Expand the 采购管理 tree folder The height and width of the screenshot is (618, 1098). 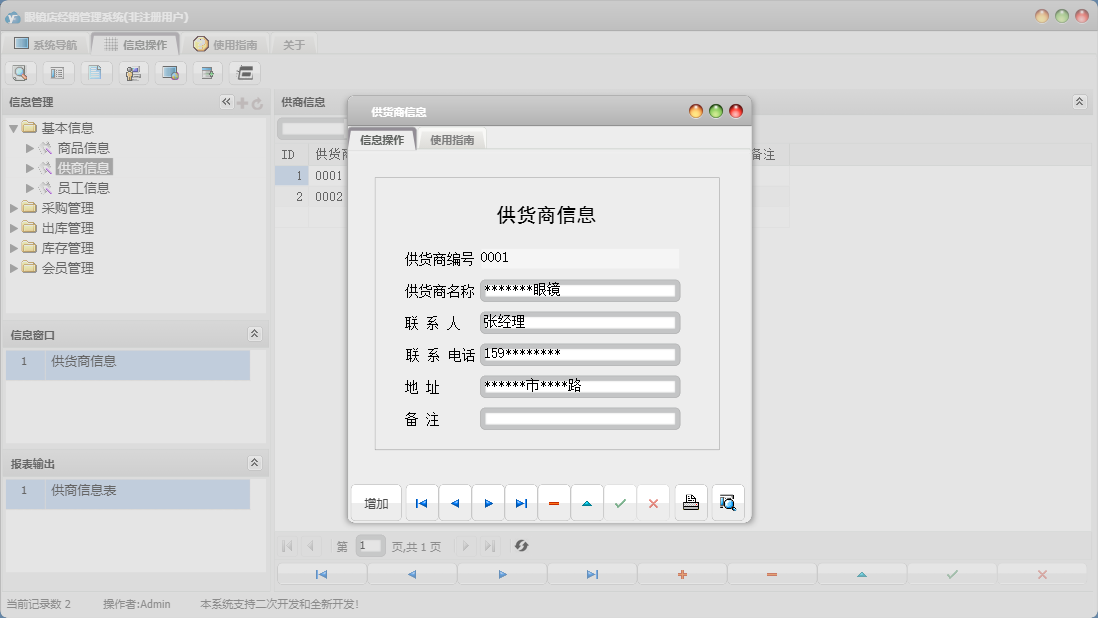click(x=14, y=208)
